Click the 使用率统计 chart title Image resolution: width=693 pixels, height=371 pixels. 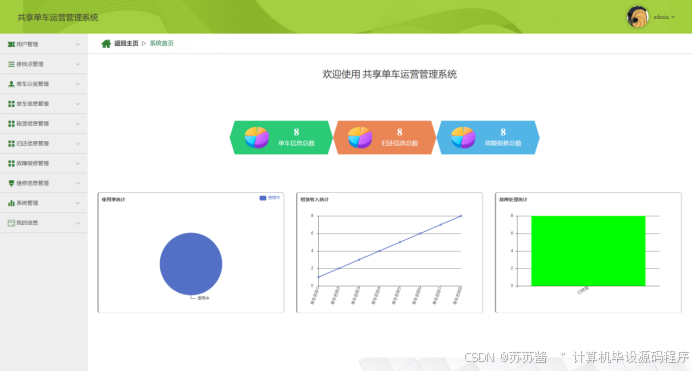(x=114, y=199)
